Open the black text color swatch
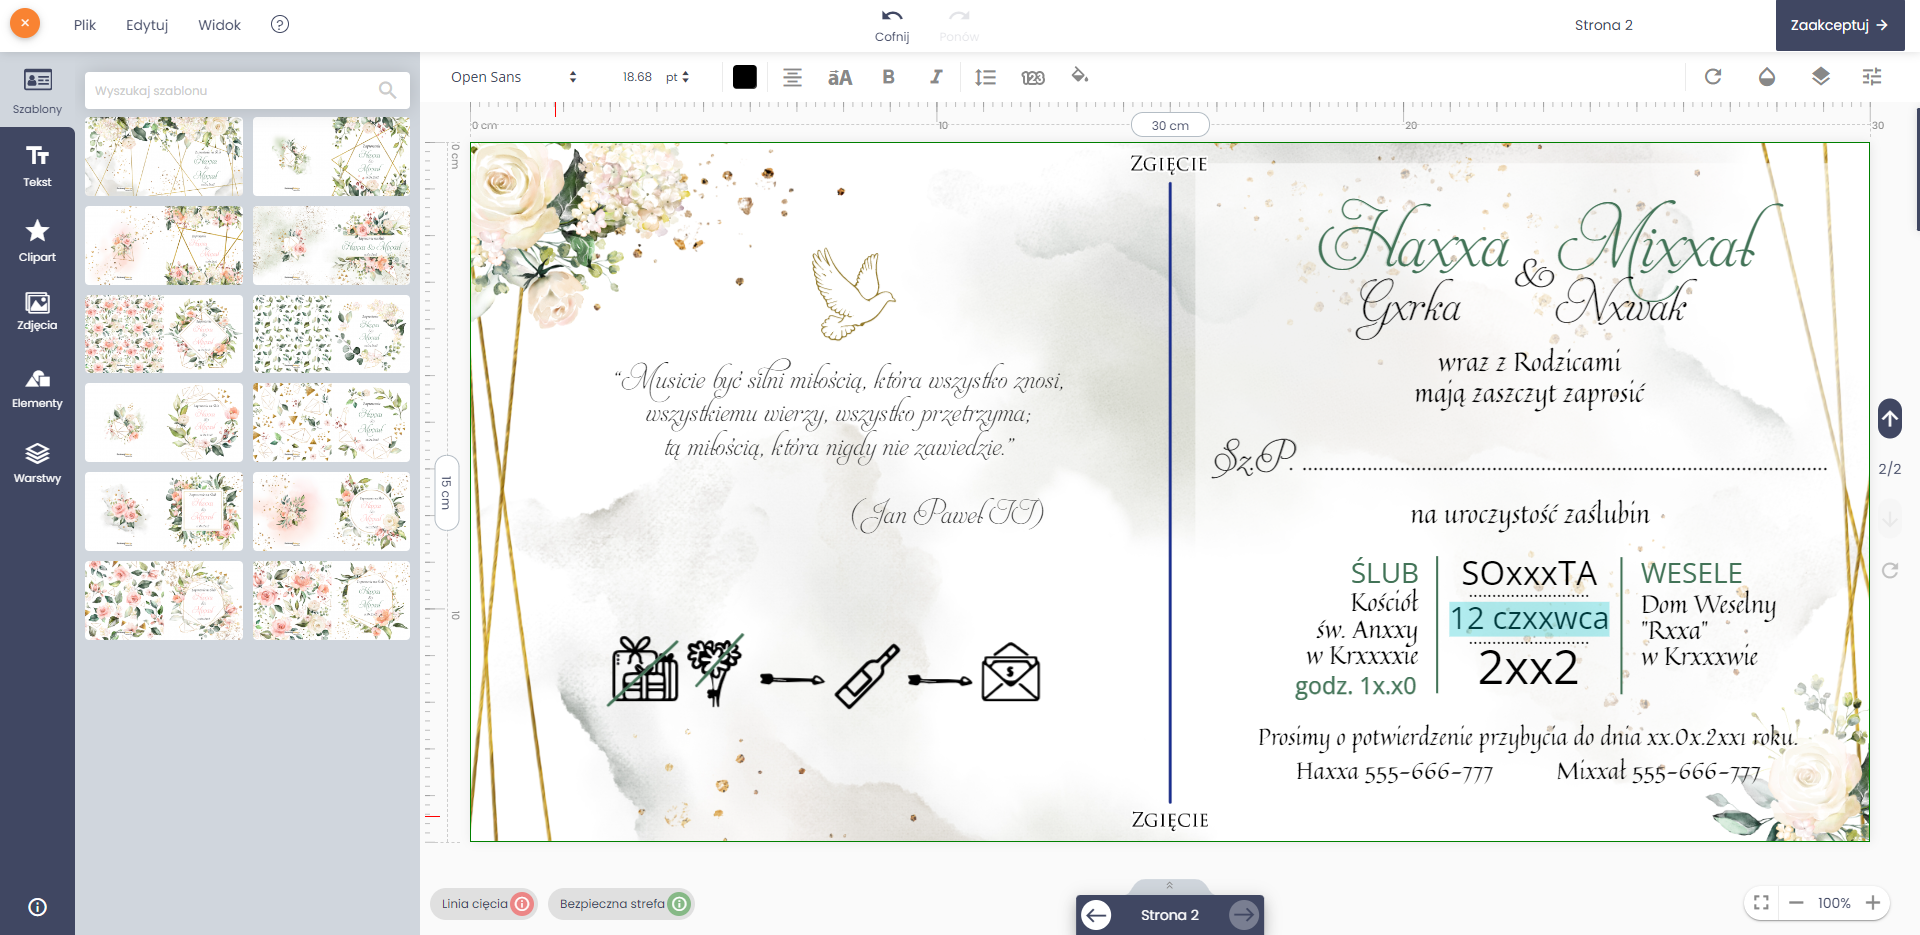Screen dimensions: 1920x935 [745, 77]
